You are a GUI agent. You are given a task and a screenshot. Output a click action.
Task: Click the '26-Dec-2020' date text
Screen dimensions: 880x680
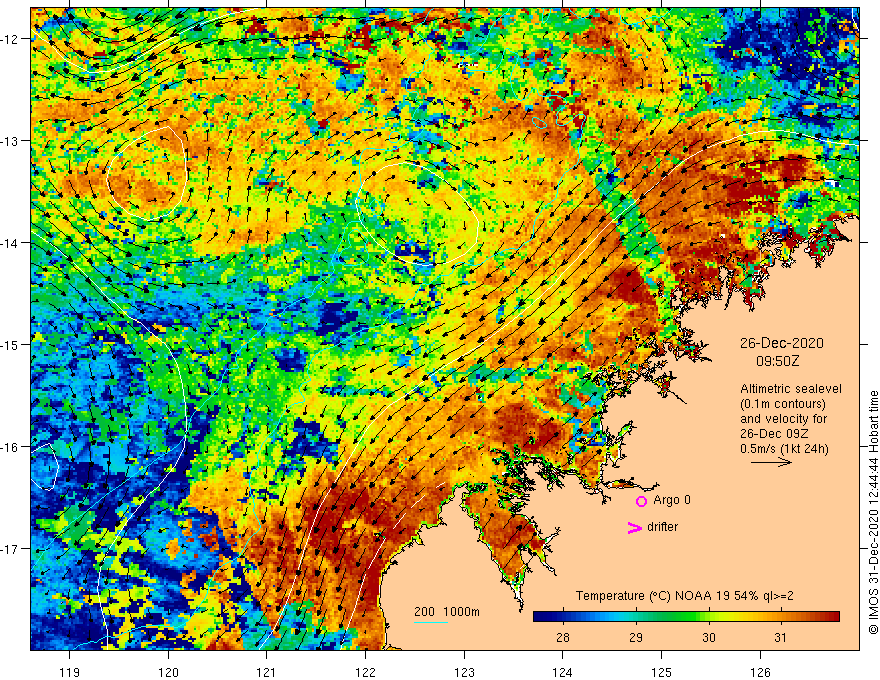click(781, 343)
